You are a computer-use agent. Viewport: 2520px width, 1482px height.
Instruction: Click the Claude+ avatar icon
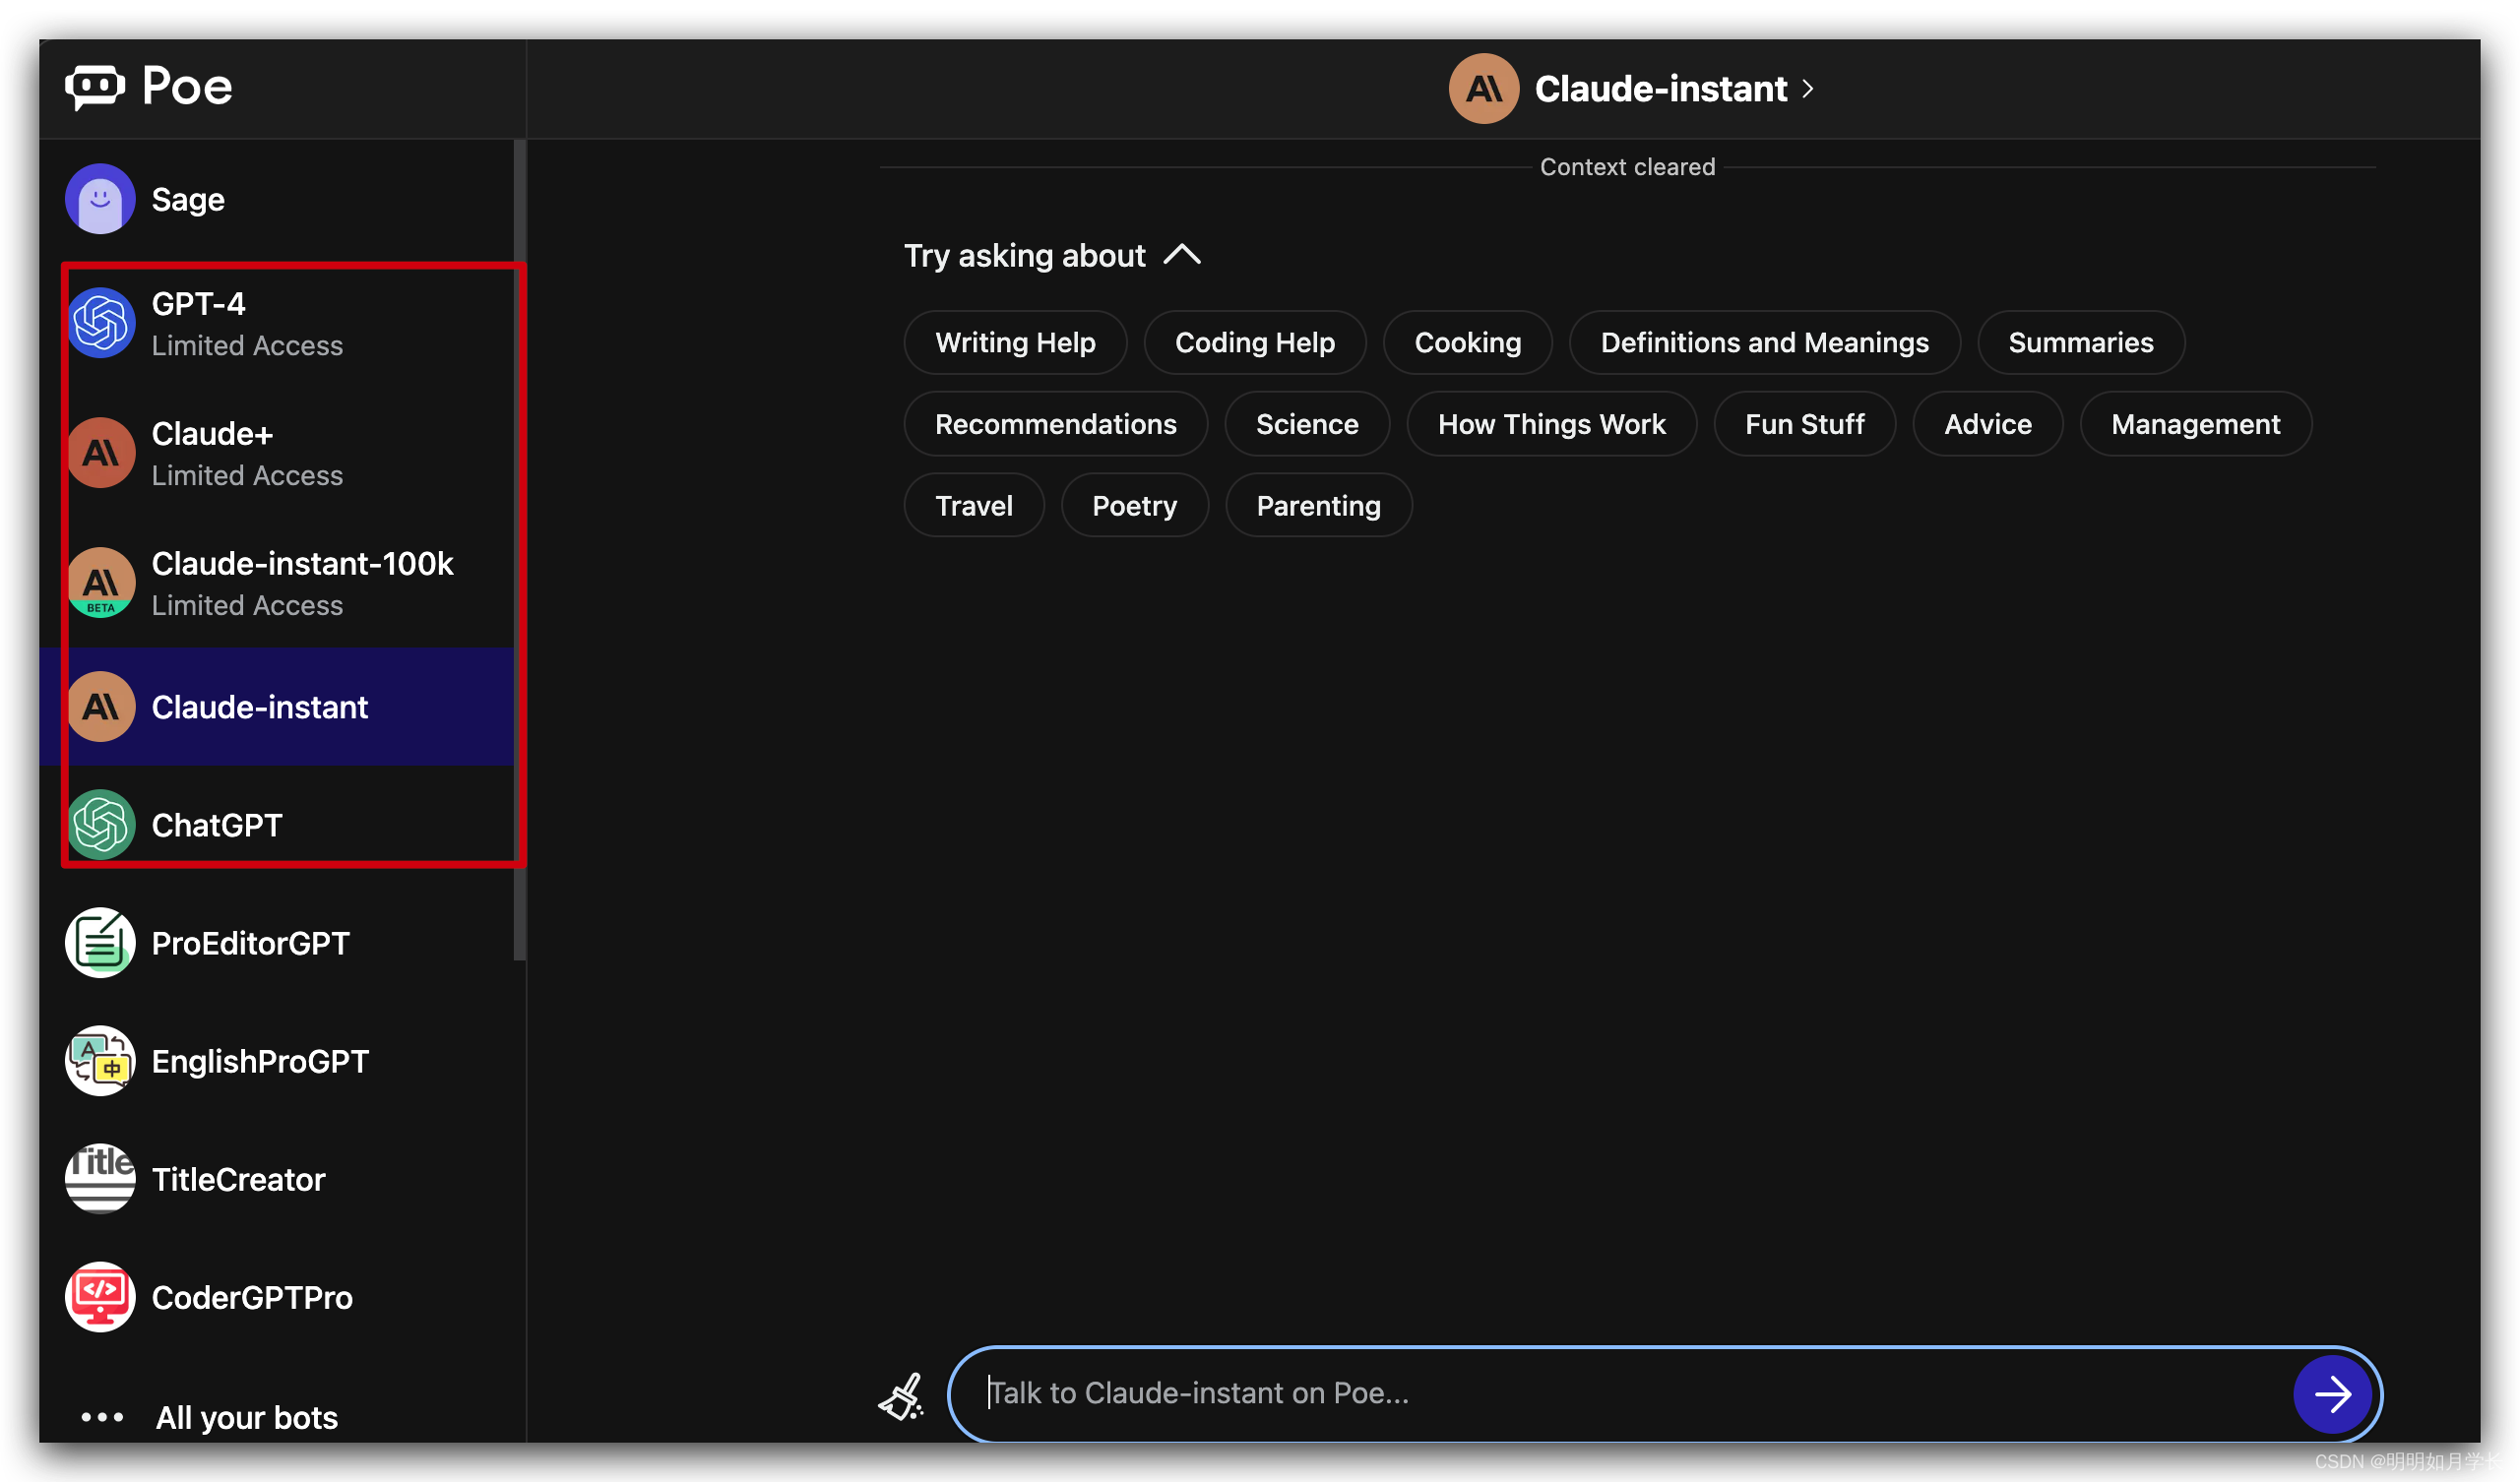coord(100,453)
